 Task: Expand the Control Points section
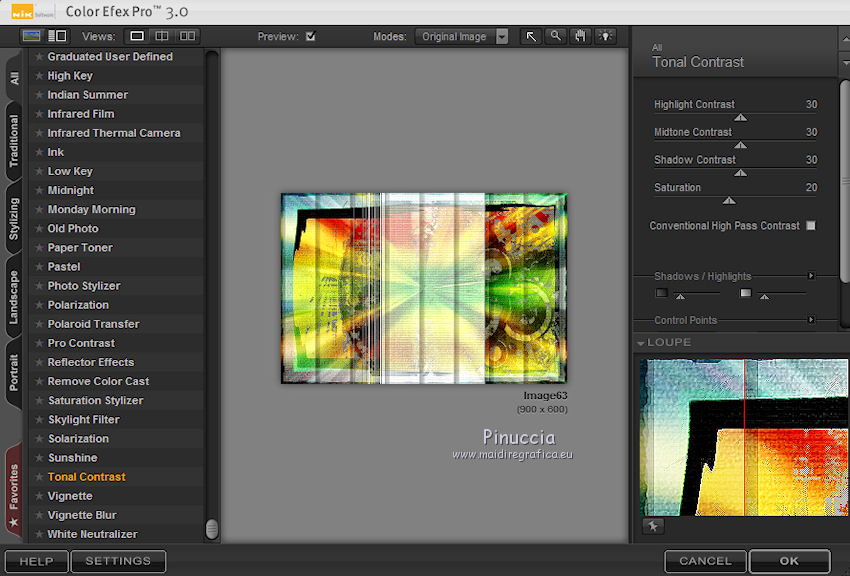(811, 320)
